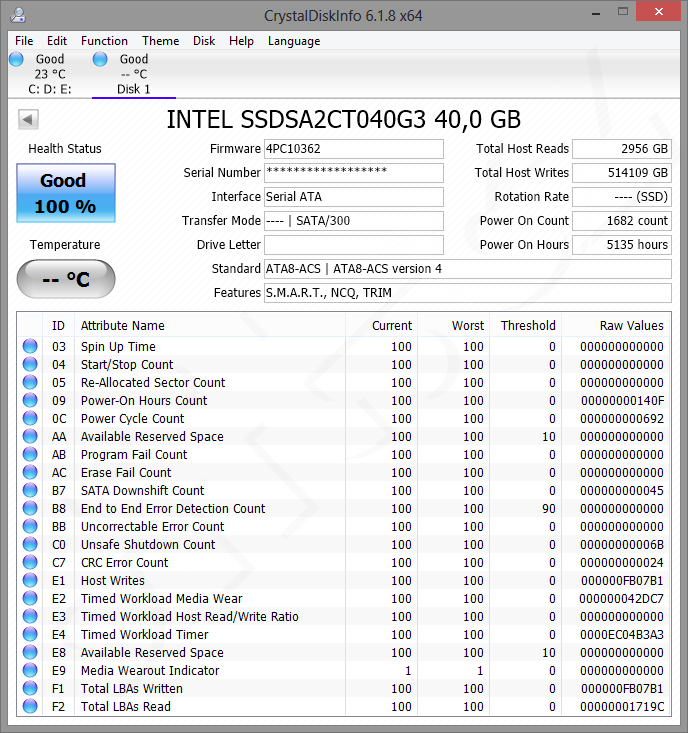Click the drive title INTEL SSDSA2CT040G3 40,0 GB
This screenshot has height=733, width=688.
pyautogui.click(x=344, y=120)
